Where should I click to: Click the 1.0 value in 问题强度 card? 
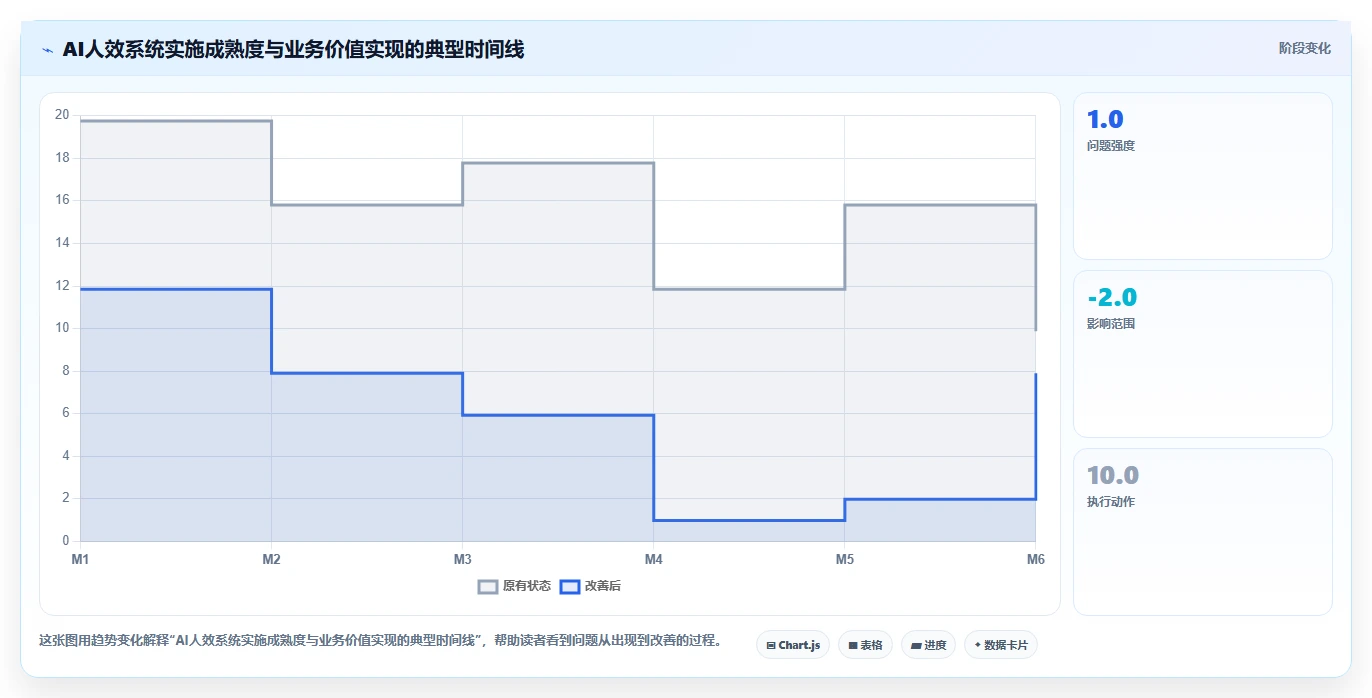pos(1105,120)
